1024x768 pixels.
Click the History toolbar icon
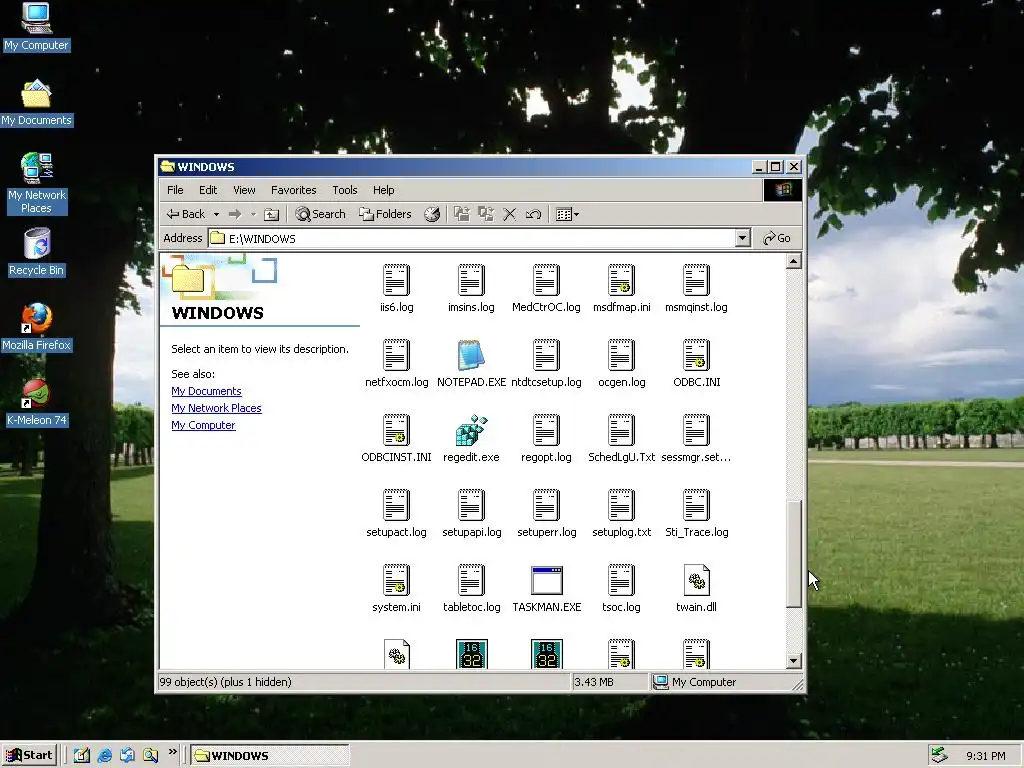pos(432,214)
